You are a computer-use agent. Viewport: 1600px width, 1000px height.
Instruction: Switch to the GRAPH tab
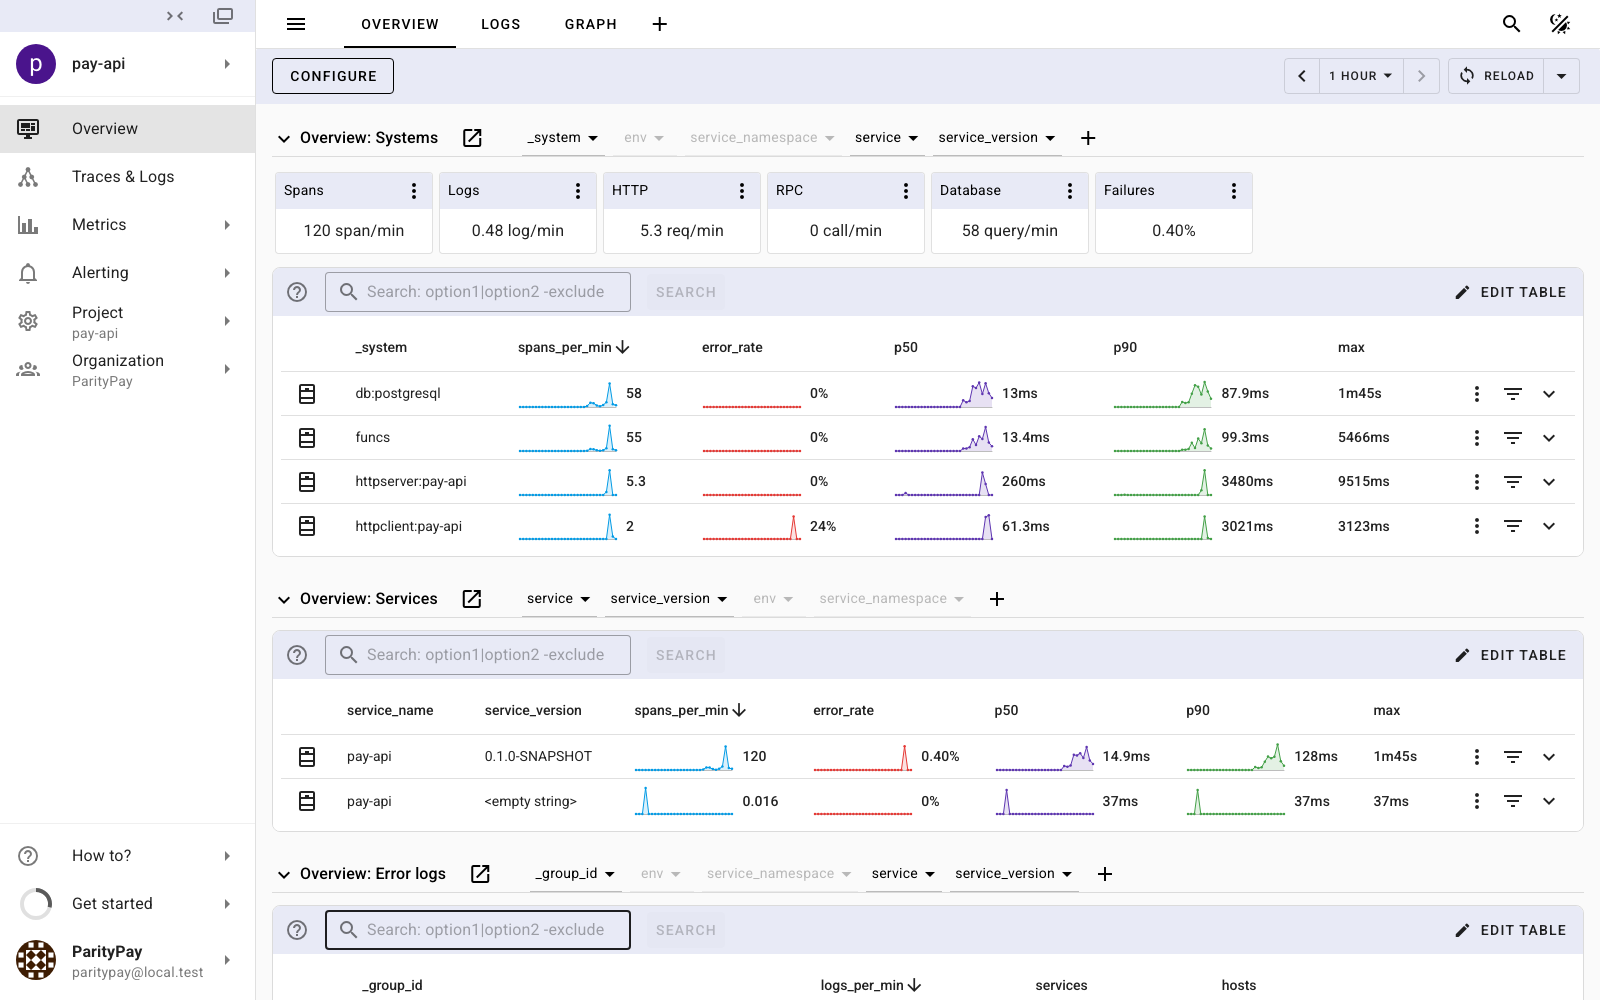[x=591, y=24]
